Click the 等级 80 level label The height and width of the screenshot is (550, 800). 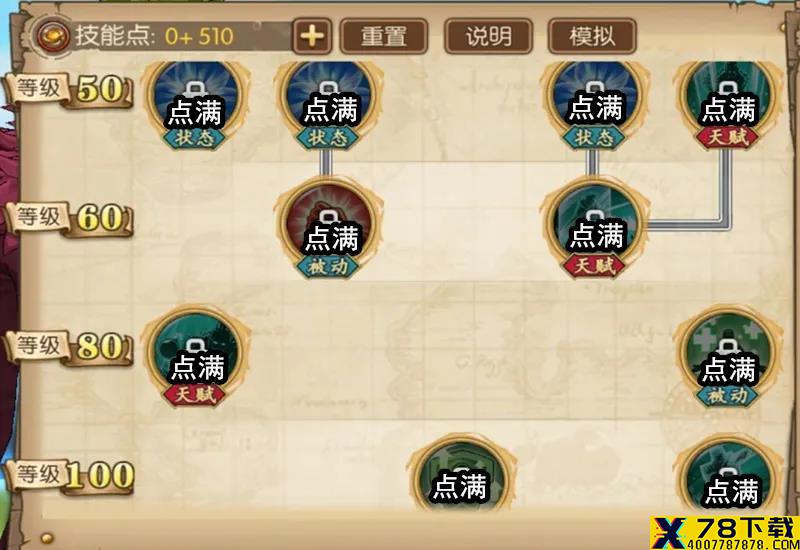pyautogui.click(x=69, y=348)
